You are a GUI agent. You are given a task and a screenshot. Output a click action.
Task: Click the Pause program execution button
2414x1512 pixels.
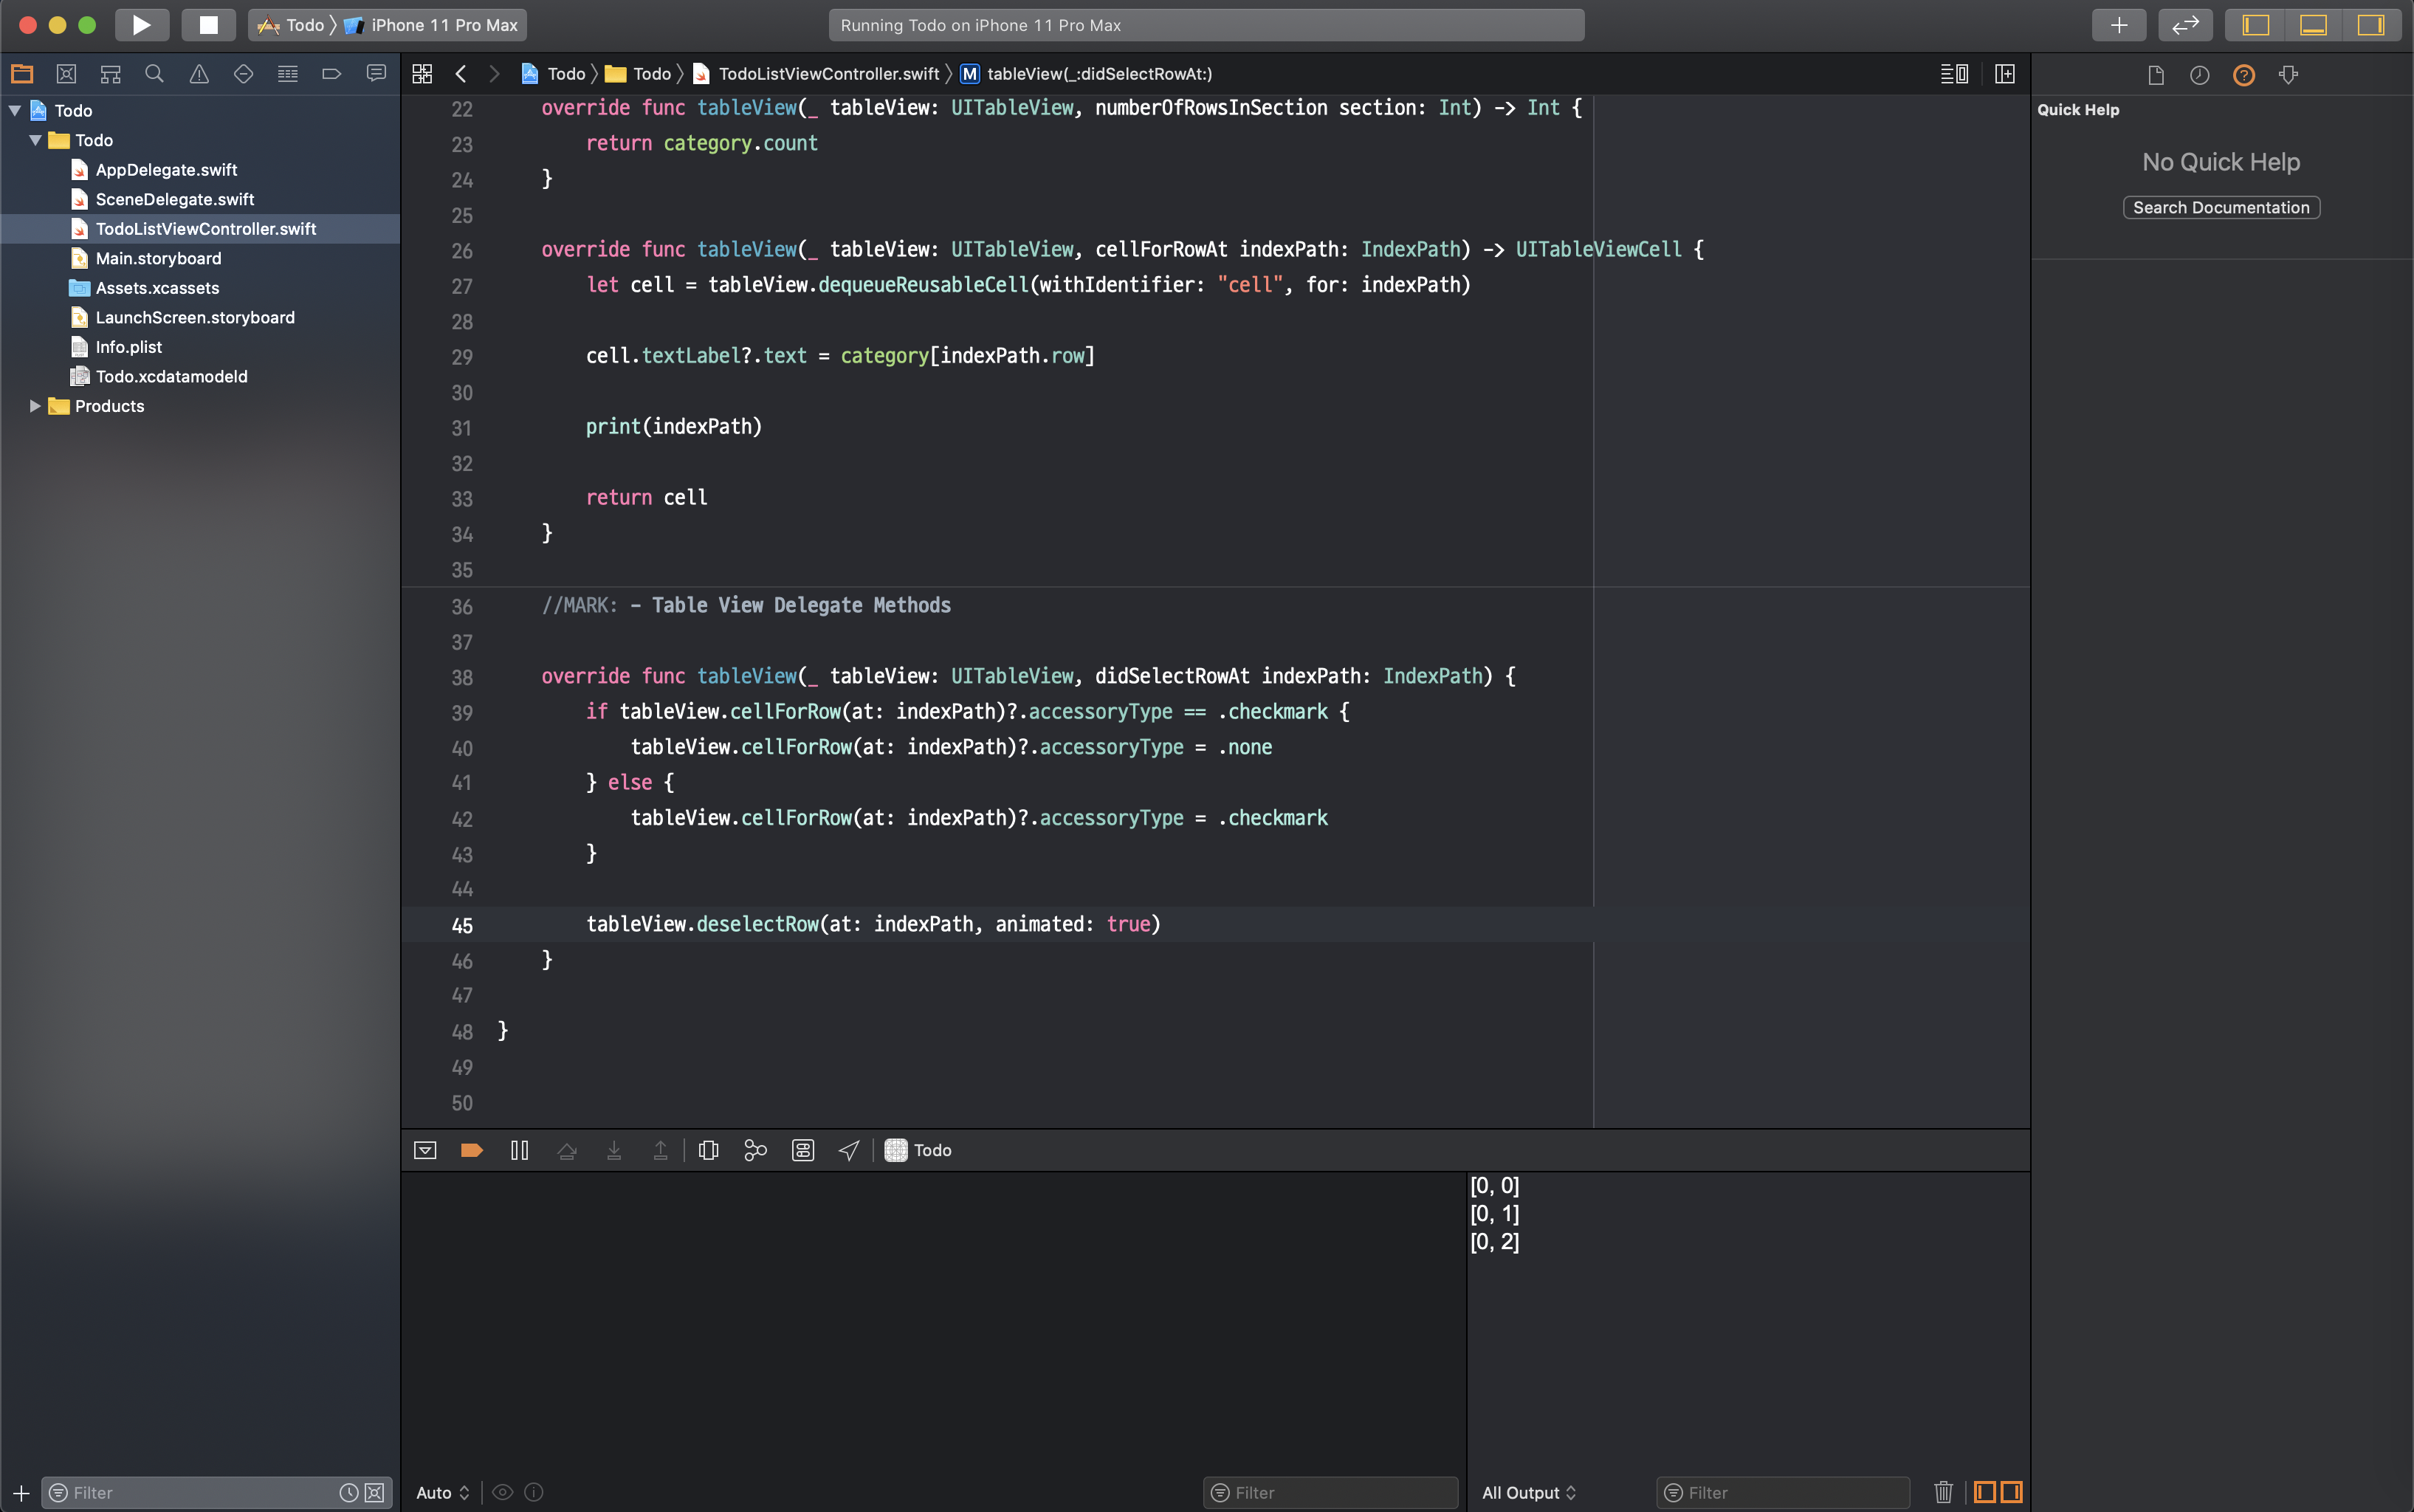click(x=519, y=1150)
